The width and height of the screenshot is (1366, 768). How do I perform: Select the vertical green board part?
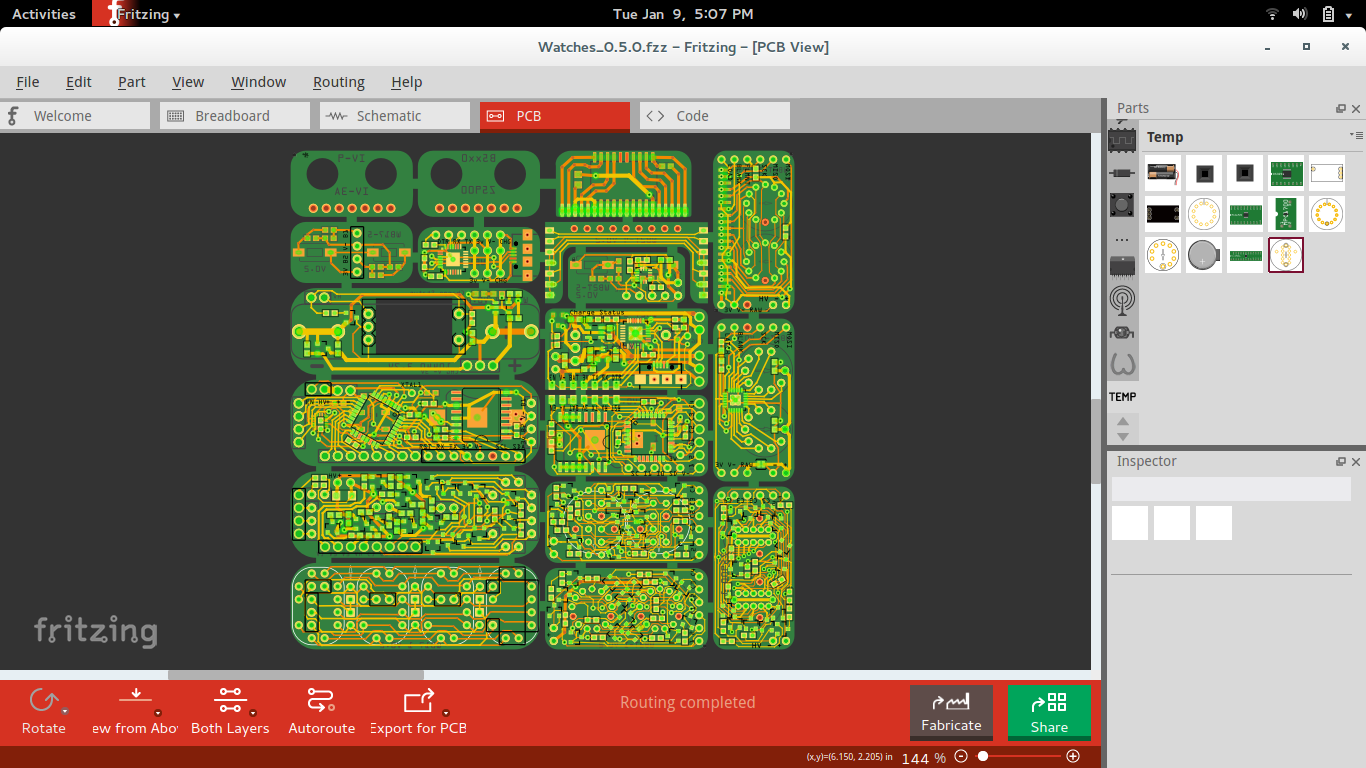pos(1286,214)
